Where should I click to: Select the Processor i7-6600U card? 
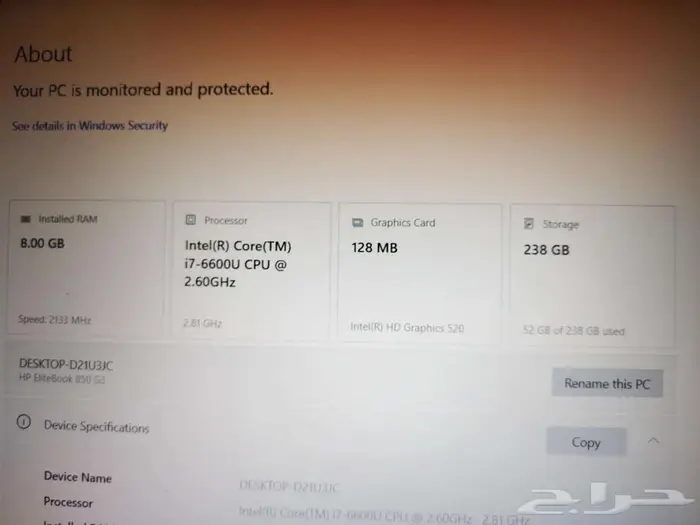[x=252, y=271]
